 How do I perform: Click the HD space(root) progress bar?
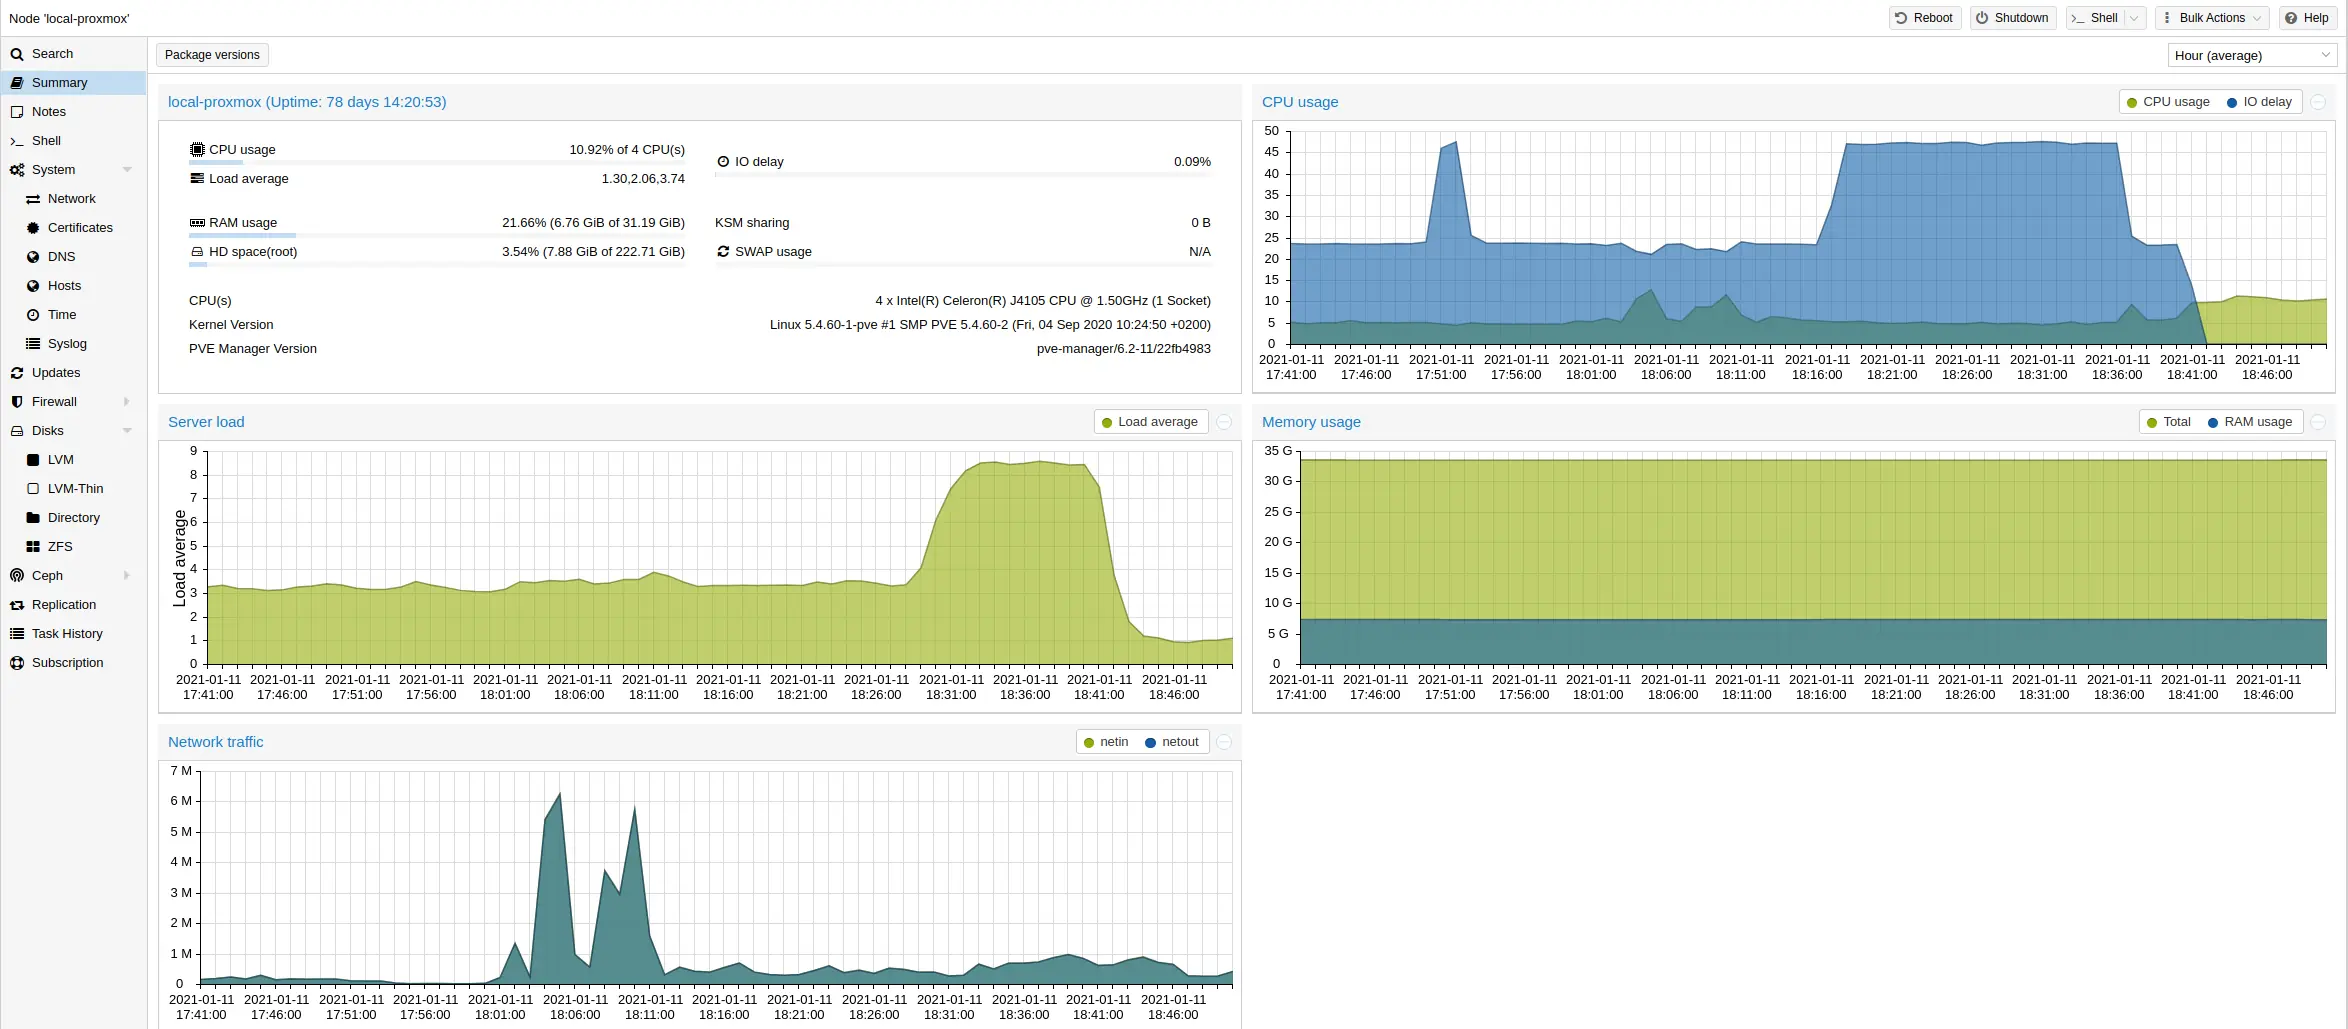(x=437, y=265)
